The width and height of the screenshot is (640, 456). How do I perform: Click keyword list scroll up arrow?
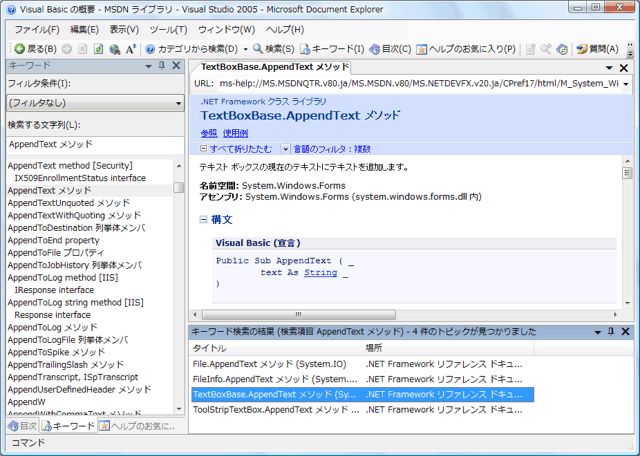(179, 166)
